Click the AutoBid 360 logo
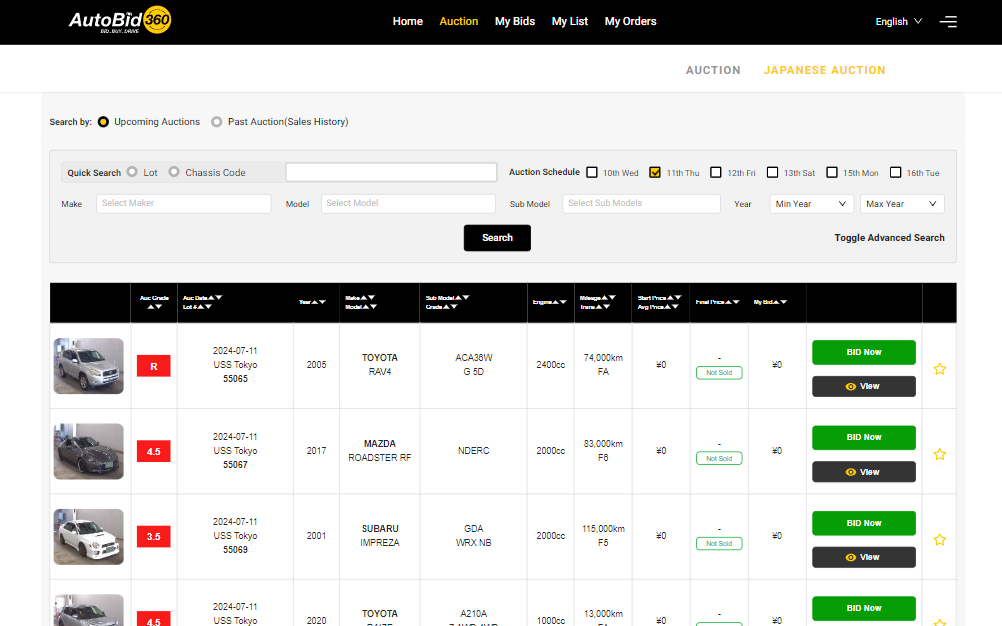The width and height of the screenshot is (1002, 626). [120, 20]
